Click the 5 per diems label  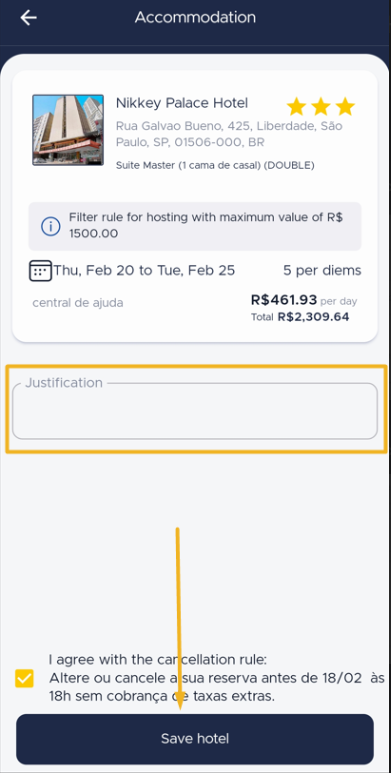(322, 271)
